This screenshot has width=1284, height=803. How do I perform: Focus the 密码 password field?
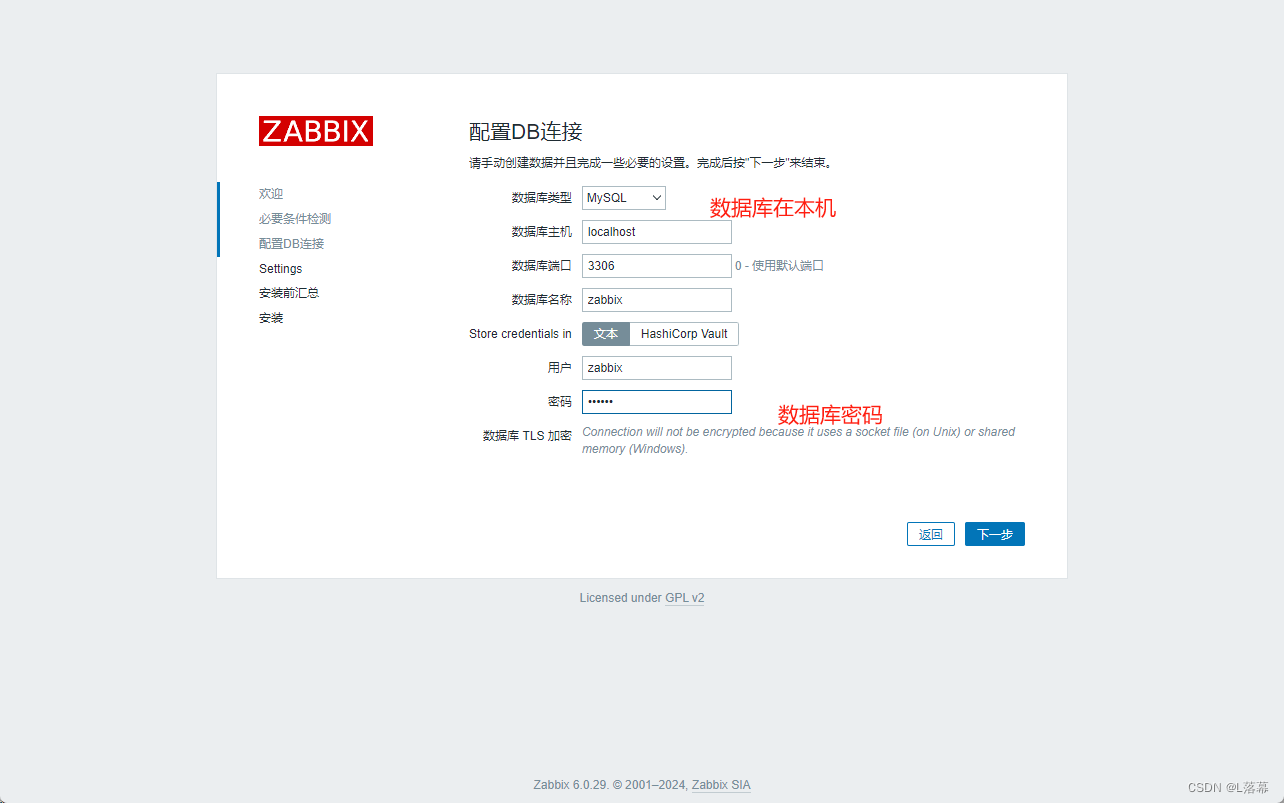click(x=657, y=402)
